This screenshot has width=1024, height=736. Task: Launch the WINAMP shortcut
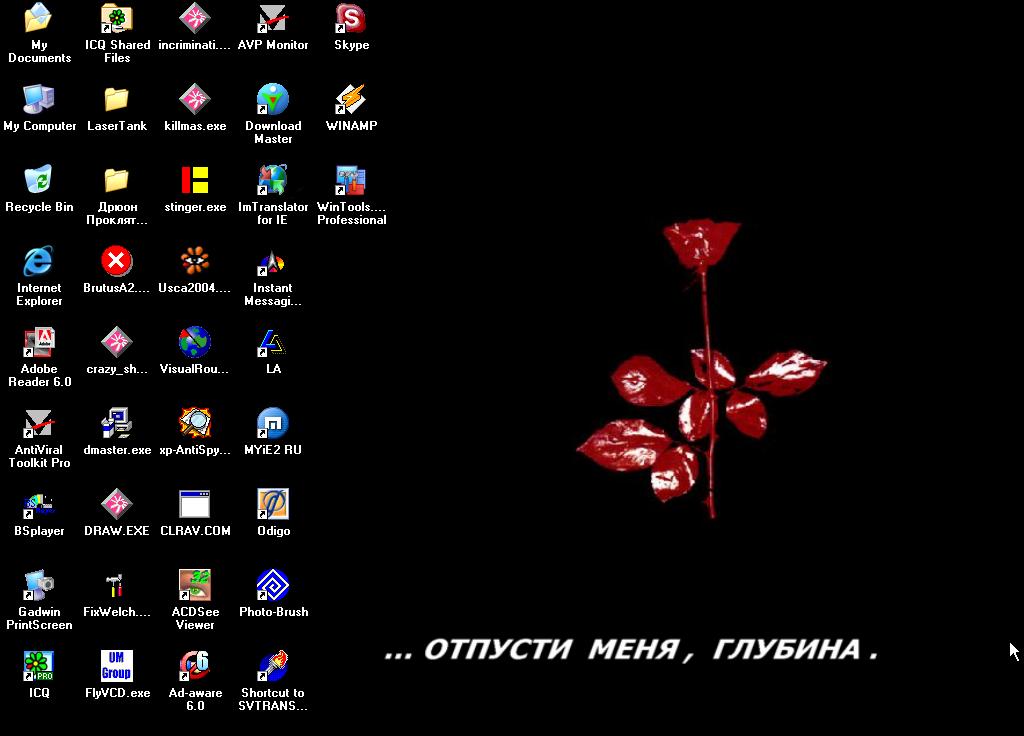pos(351,99)
